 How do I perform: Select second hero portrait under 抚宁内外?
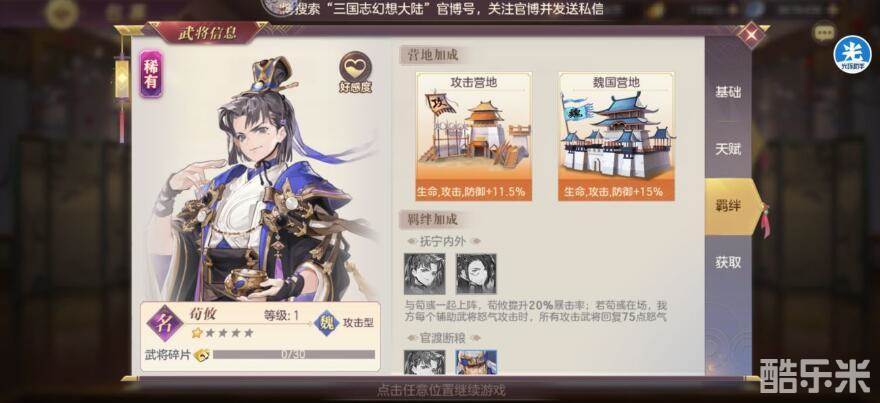point(476,273)
